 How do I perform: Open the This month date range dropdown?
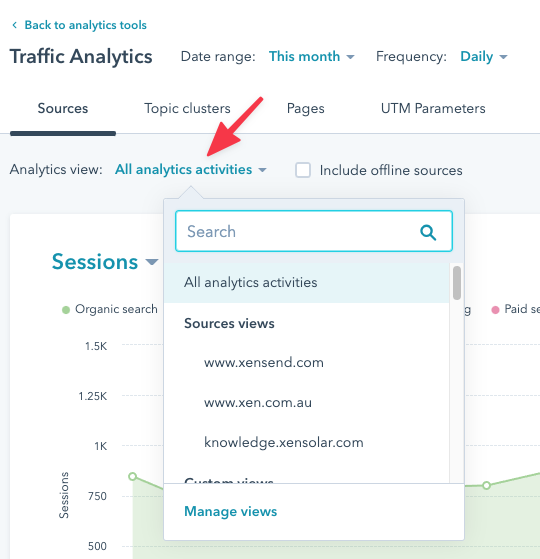(x=312, y=56)
